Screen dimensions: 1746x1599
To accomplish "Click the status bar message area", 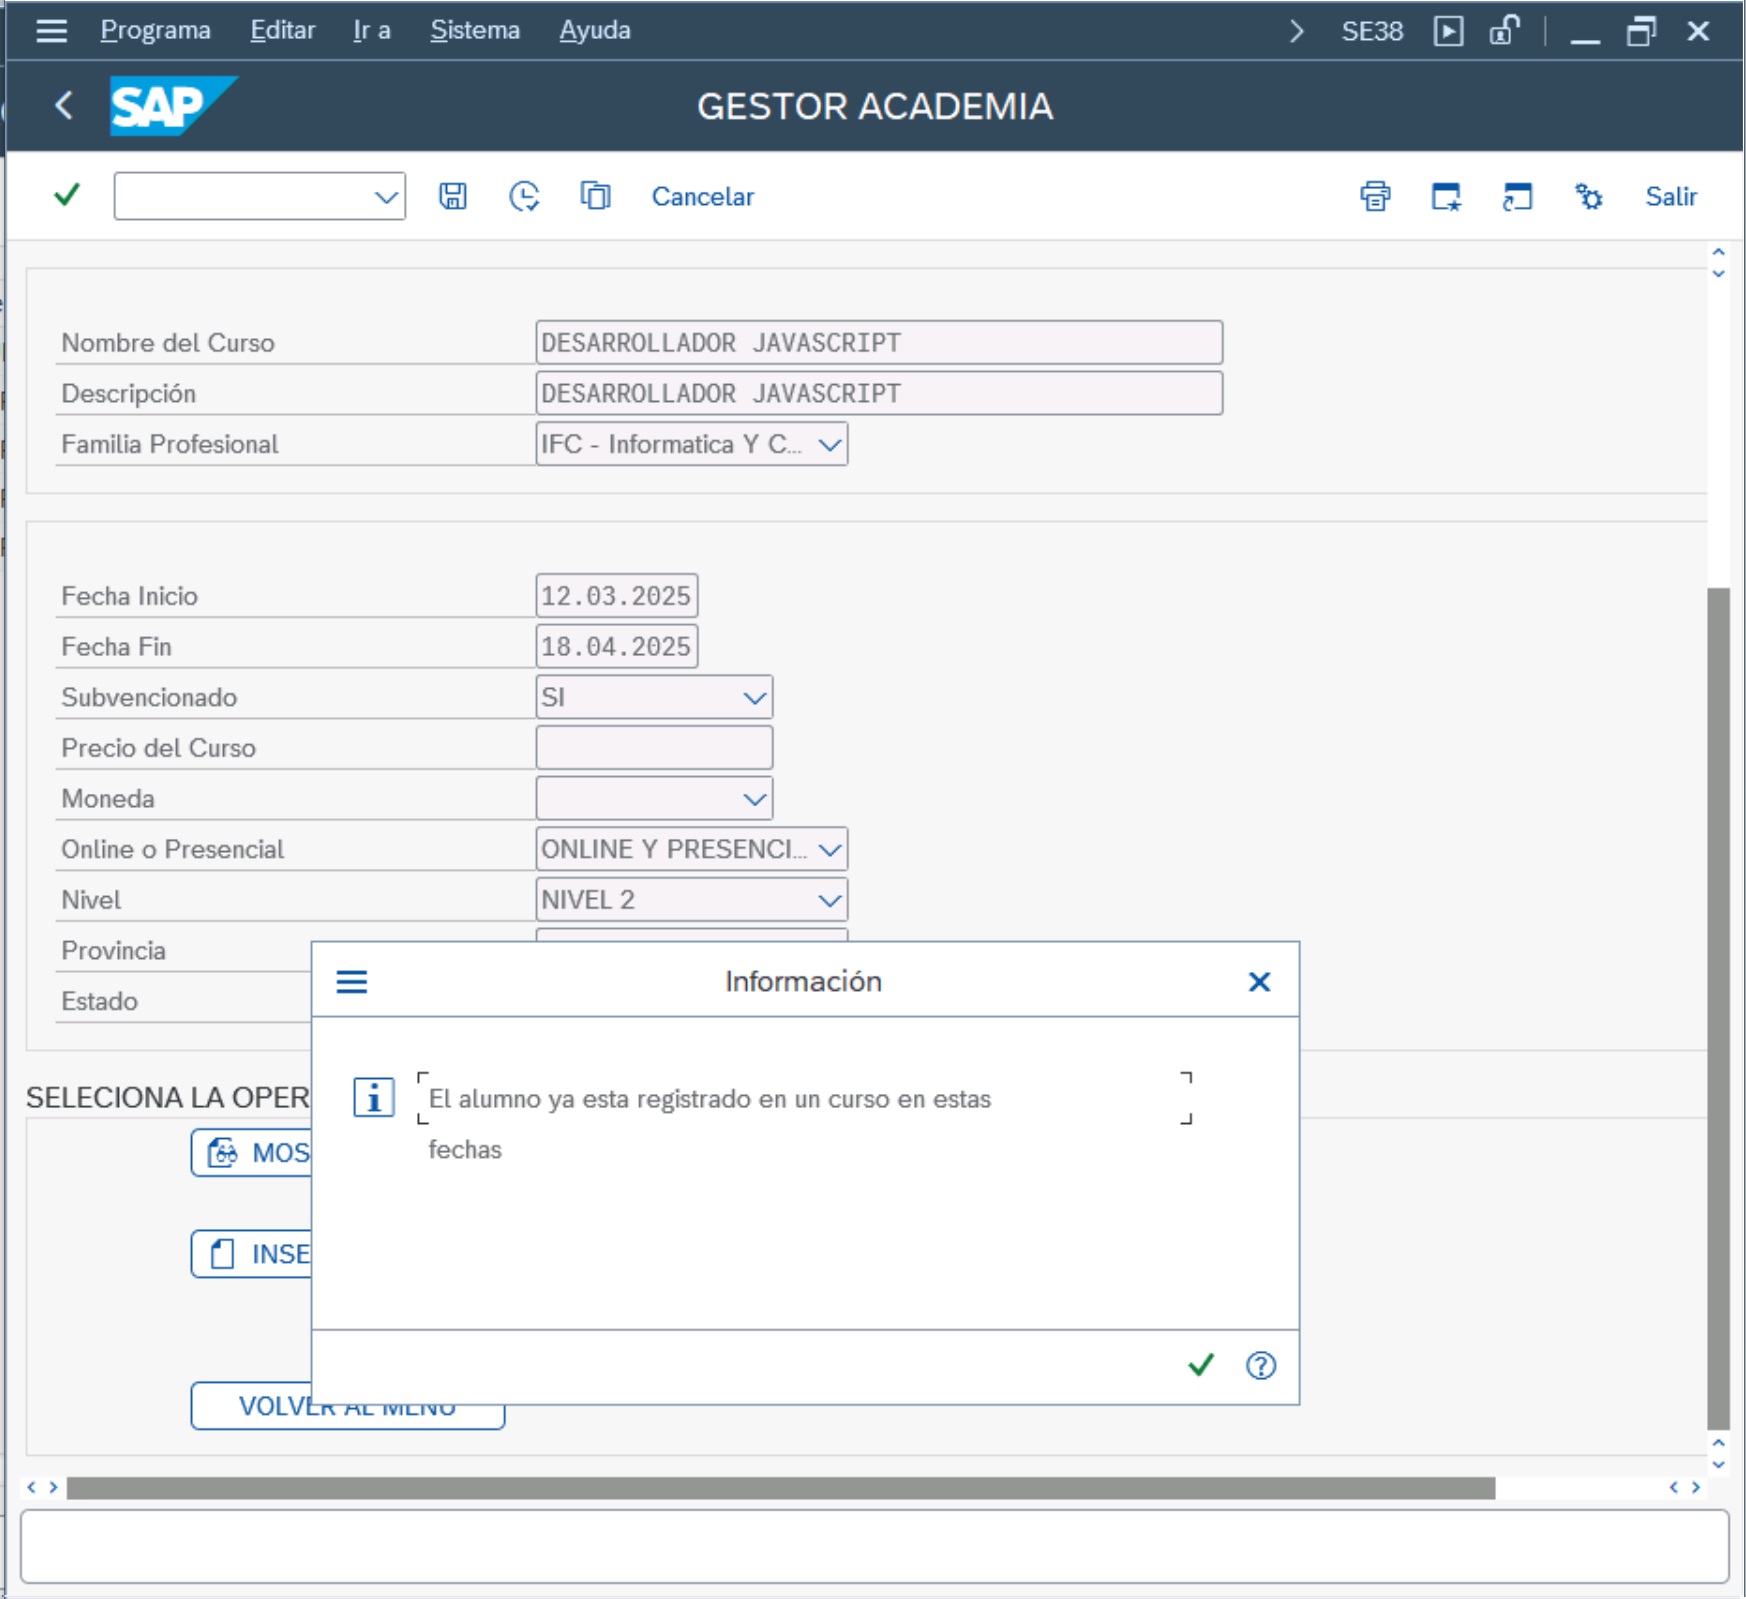I will 874,1546.
